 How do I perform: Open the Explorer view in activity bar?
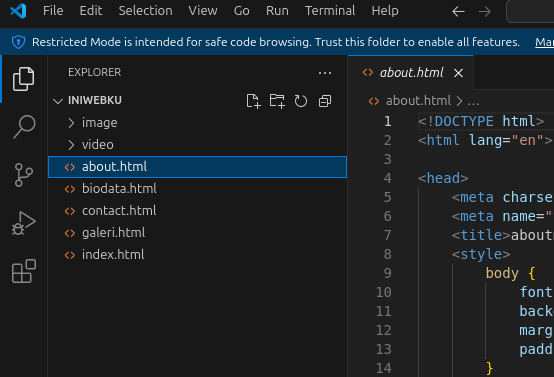coord(24,78)
